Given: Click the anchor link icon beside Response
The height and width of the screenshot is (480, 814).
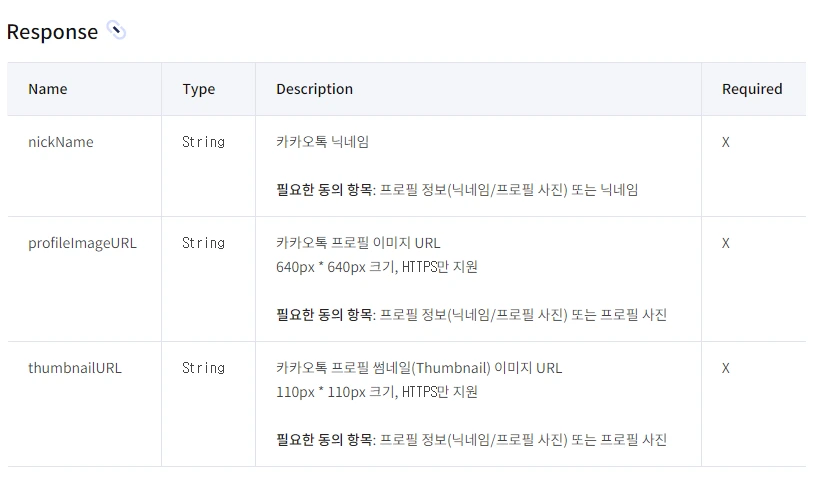Looking at the screenshot, I should [116, 30].
